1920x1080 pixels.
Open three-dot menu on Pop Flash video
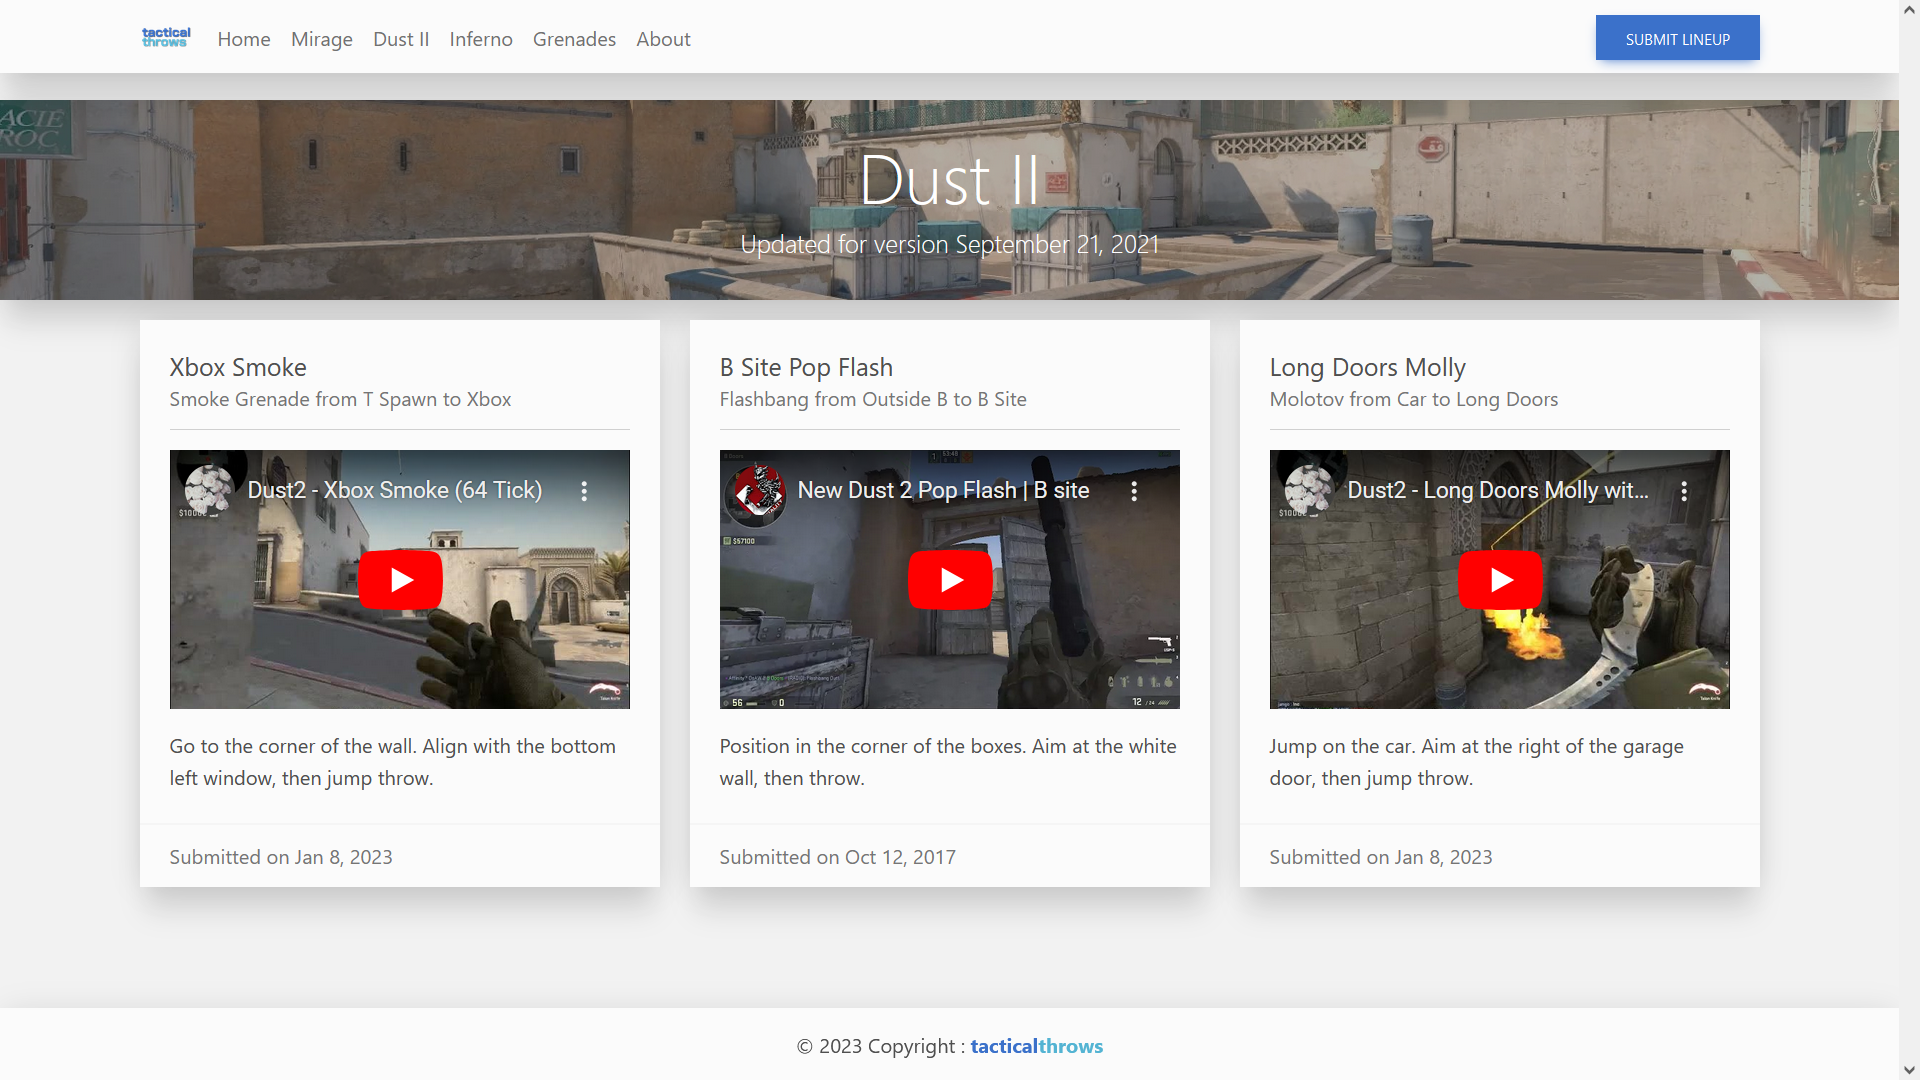click(x=1134, y=491)
